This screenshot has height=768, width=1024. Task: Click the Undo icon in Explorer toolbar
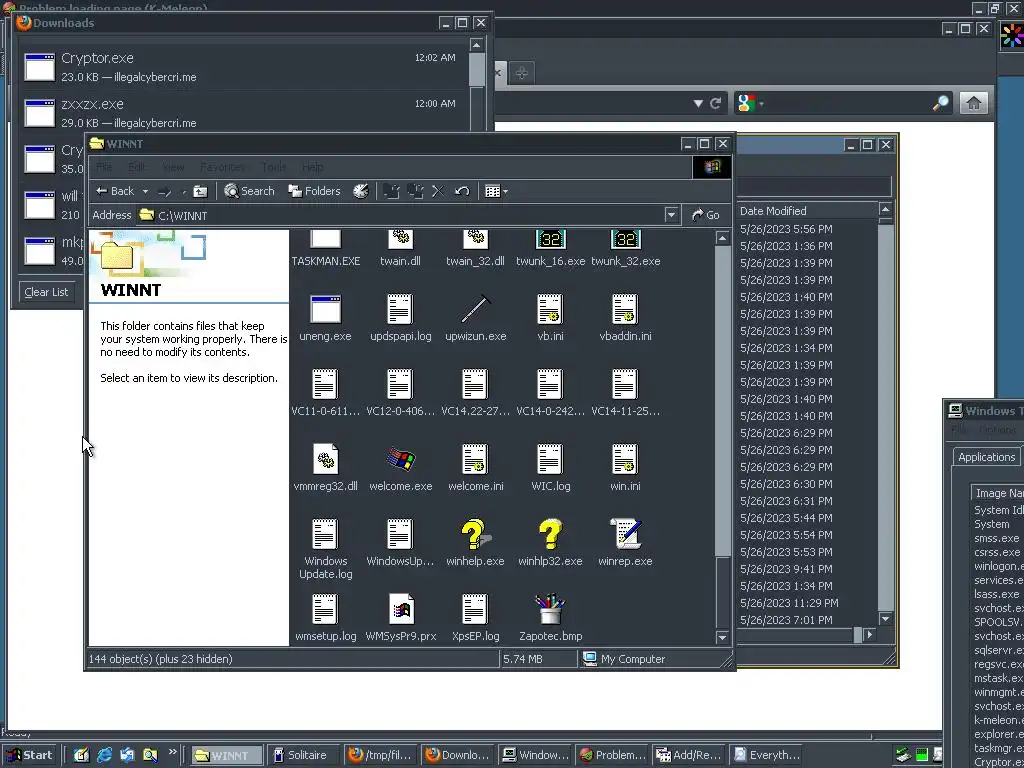(462, 191)
